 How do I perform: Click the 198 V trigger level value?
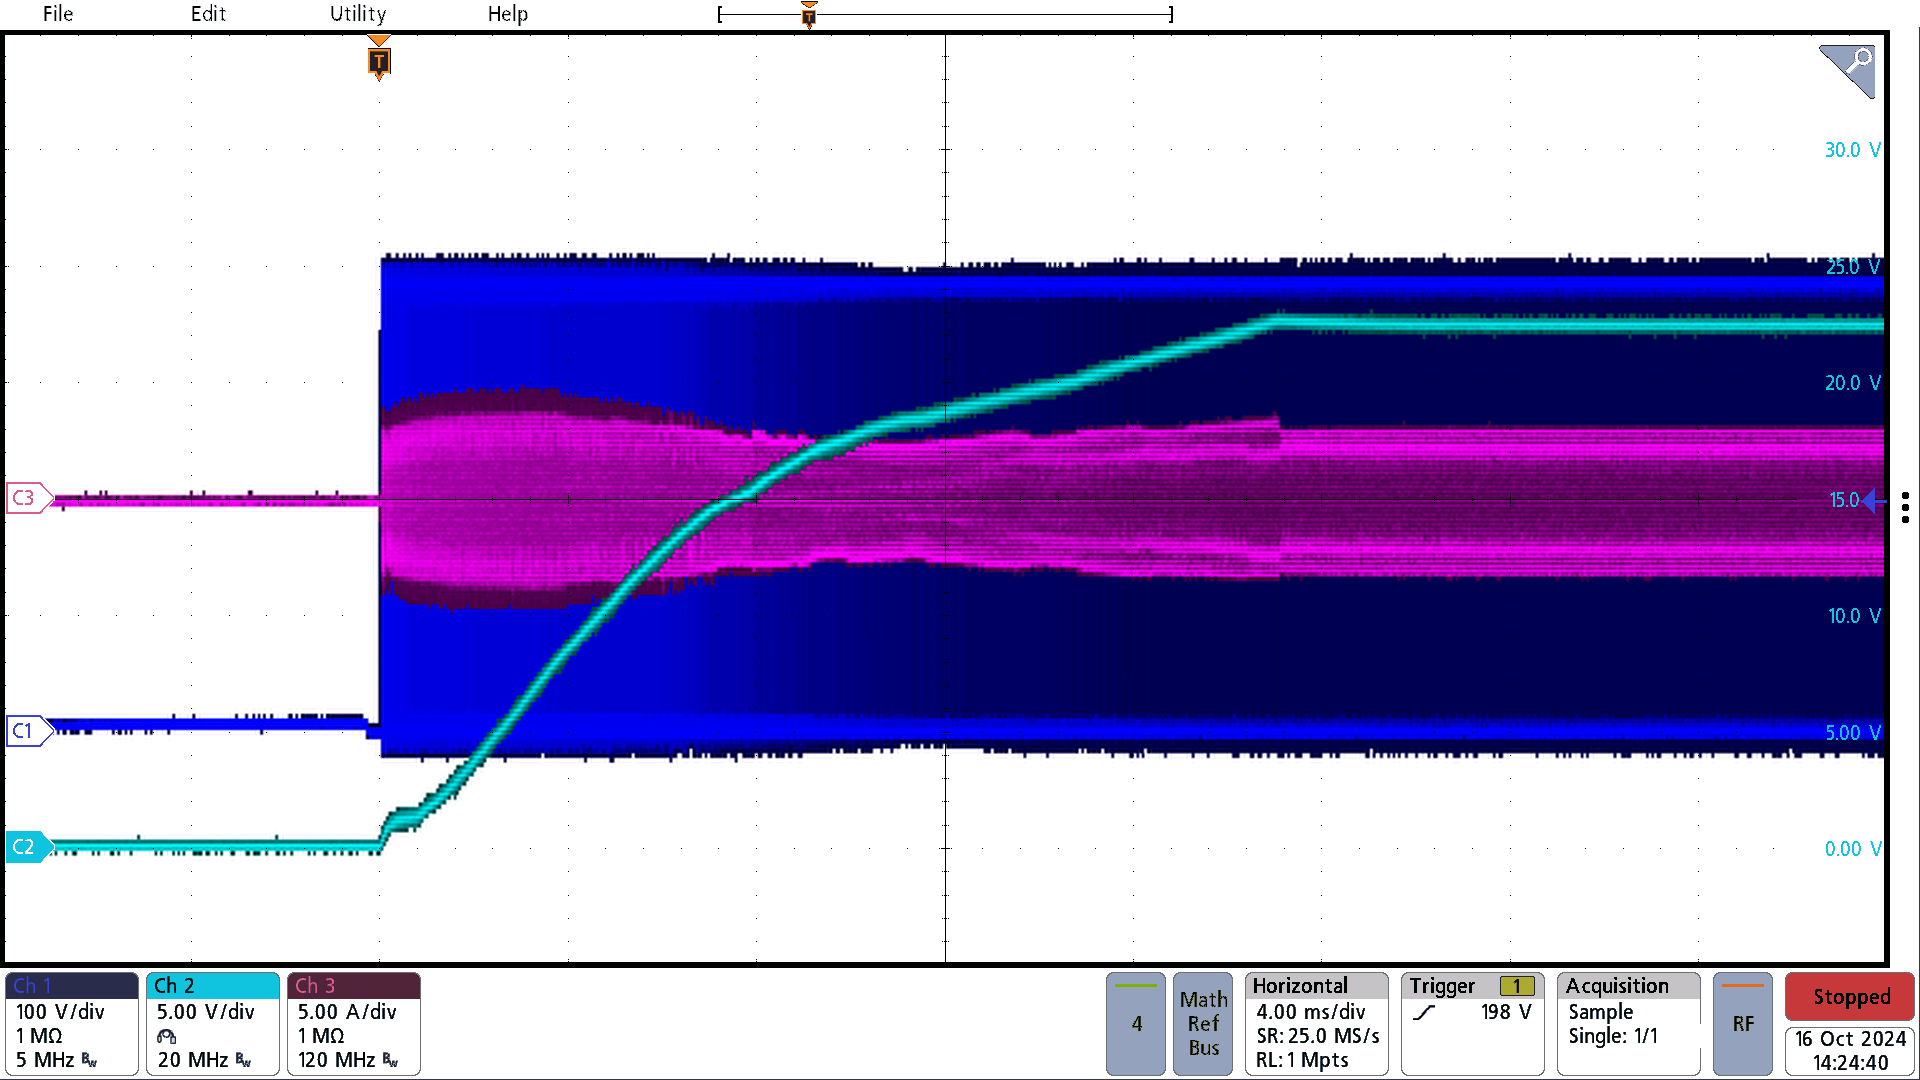click(1506, 1012)
